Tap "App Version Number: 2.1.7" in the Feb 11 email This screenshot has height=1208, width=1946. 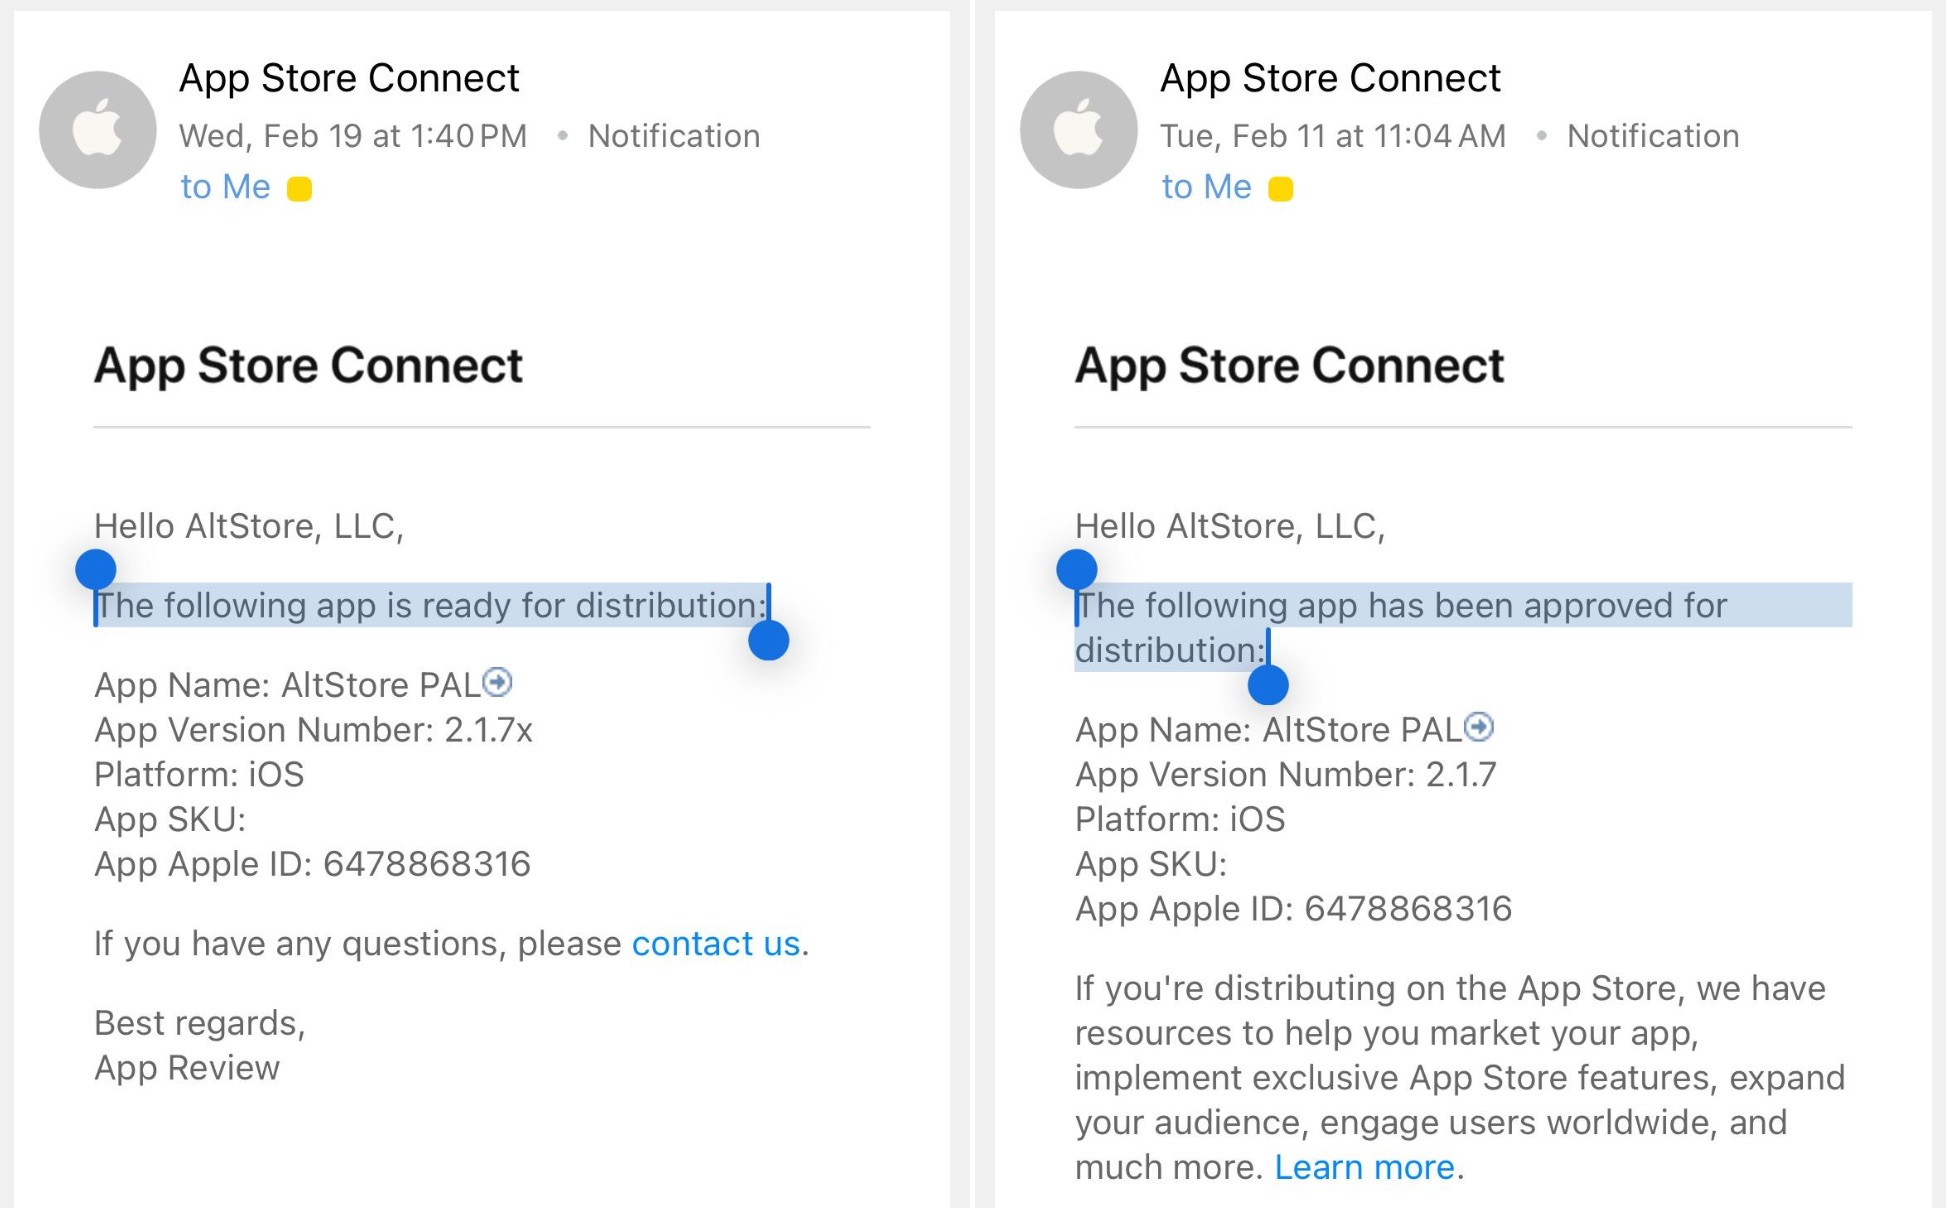(1285, 774)
